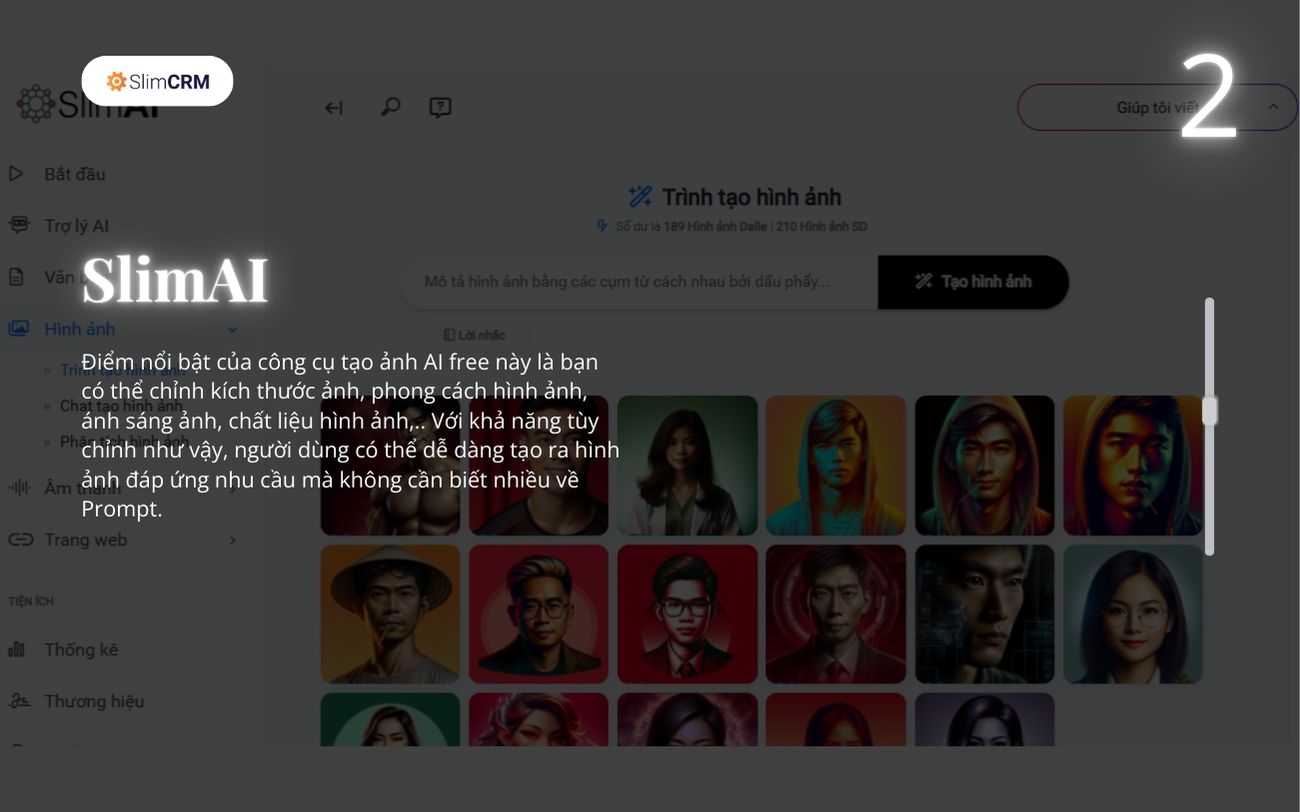Open Văn bản via its document icon

pyautogui.click(x=16, y=277)
